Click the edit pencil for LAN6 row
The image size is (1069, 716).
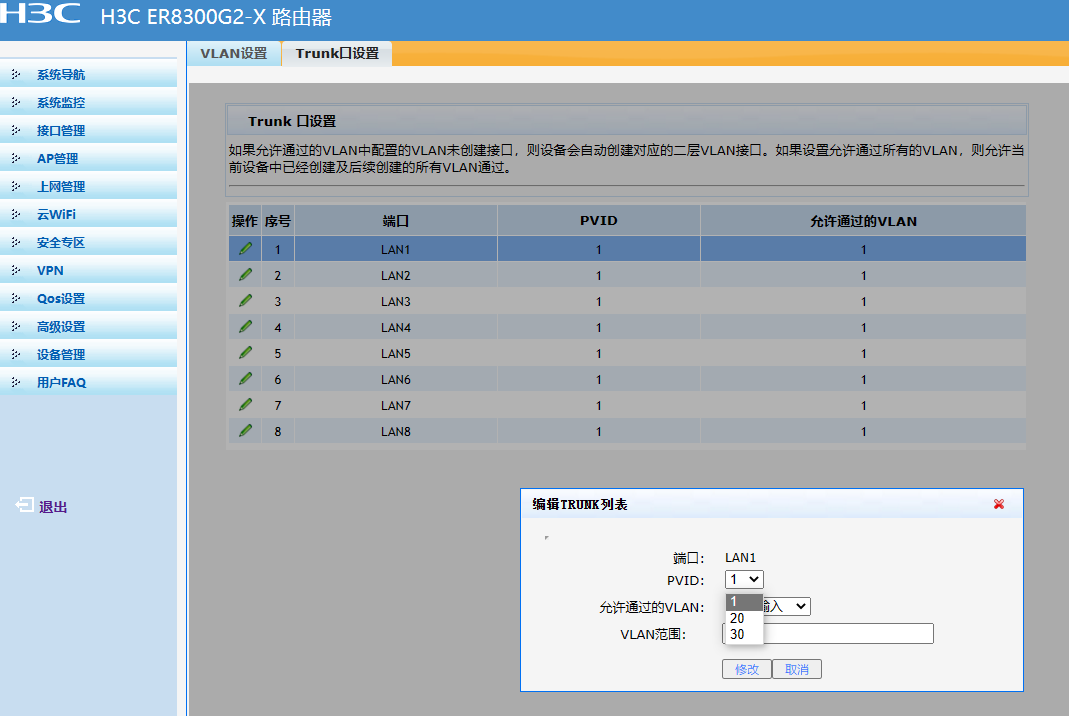tap(245, 378)
